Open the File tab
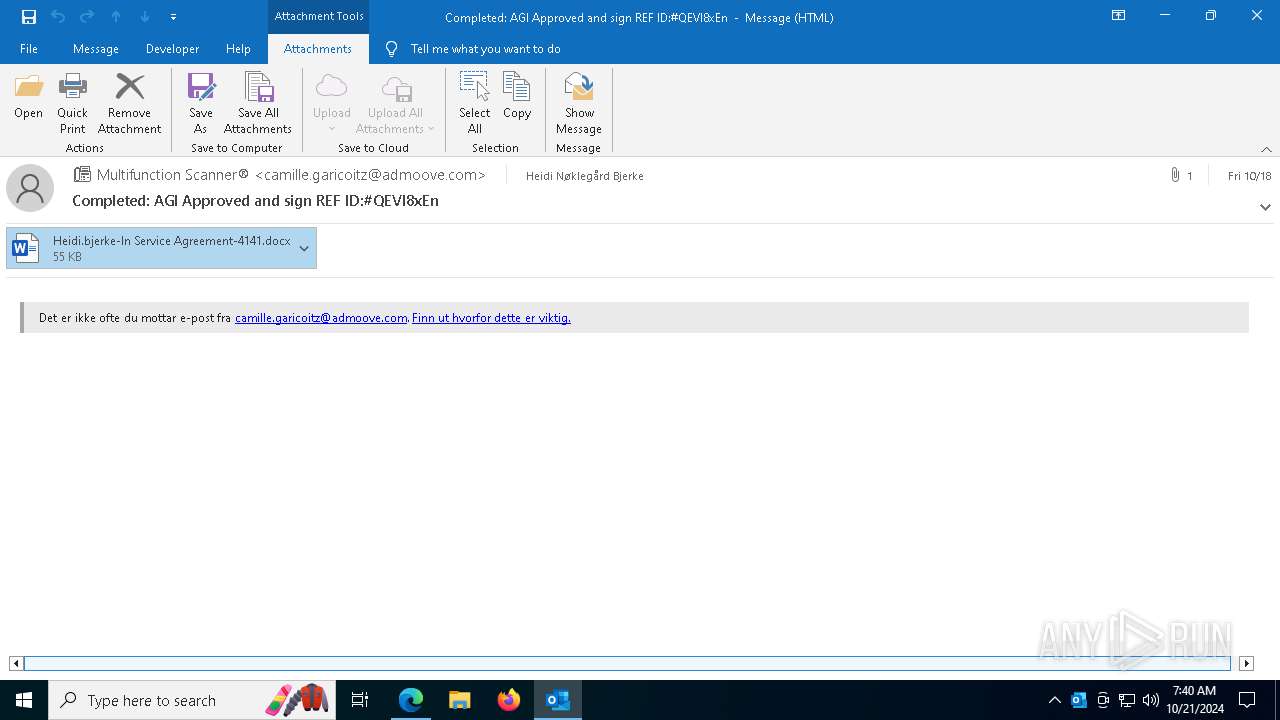Image resolution: width=1280 pixels, height=720 pixels. (x=29, y=49)
